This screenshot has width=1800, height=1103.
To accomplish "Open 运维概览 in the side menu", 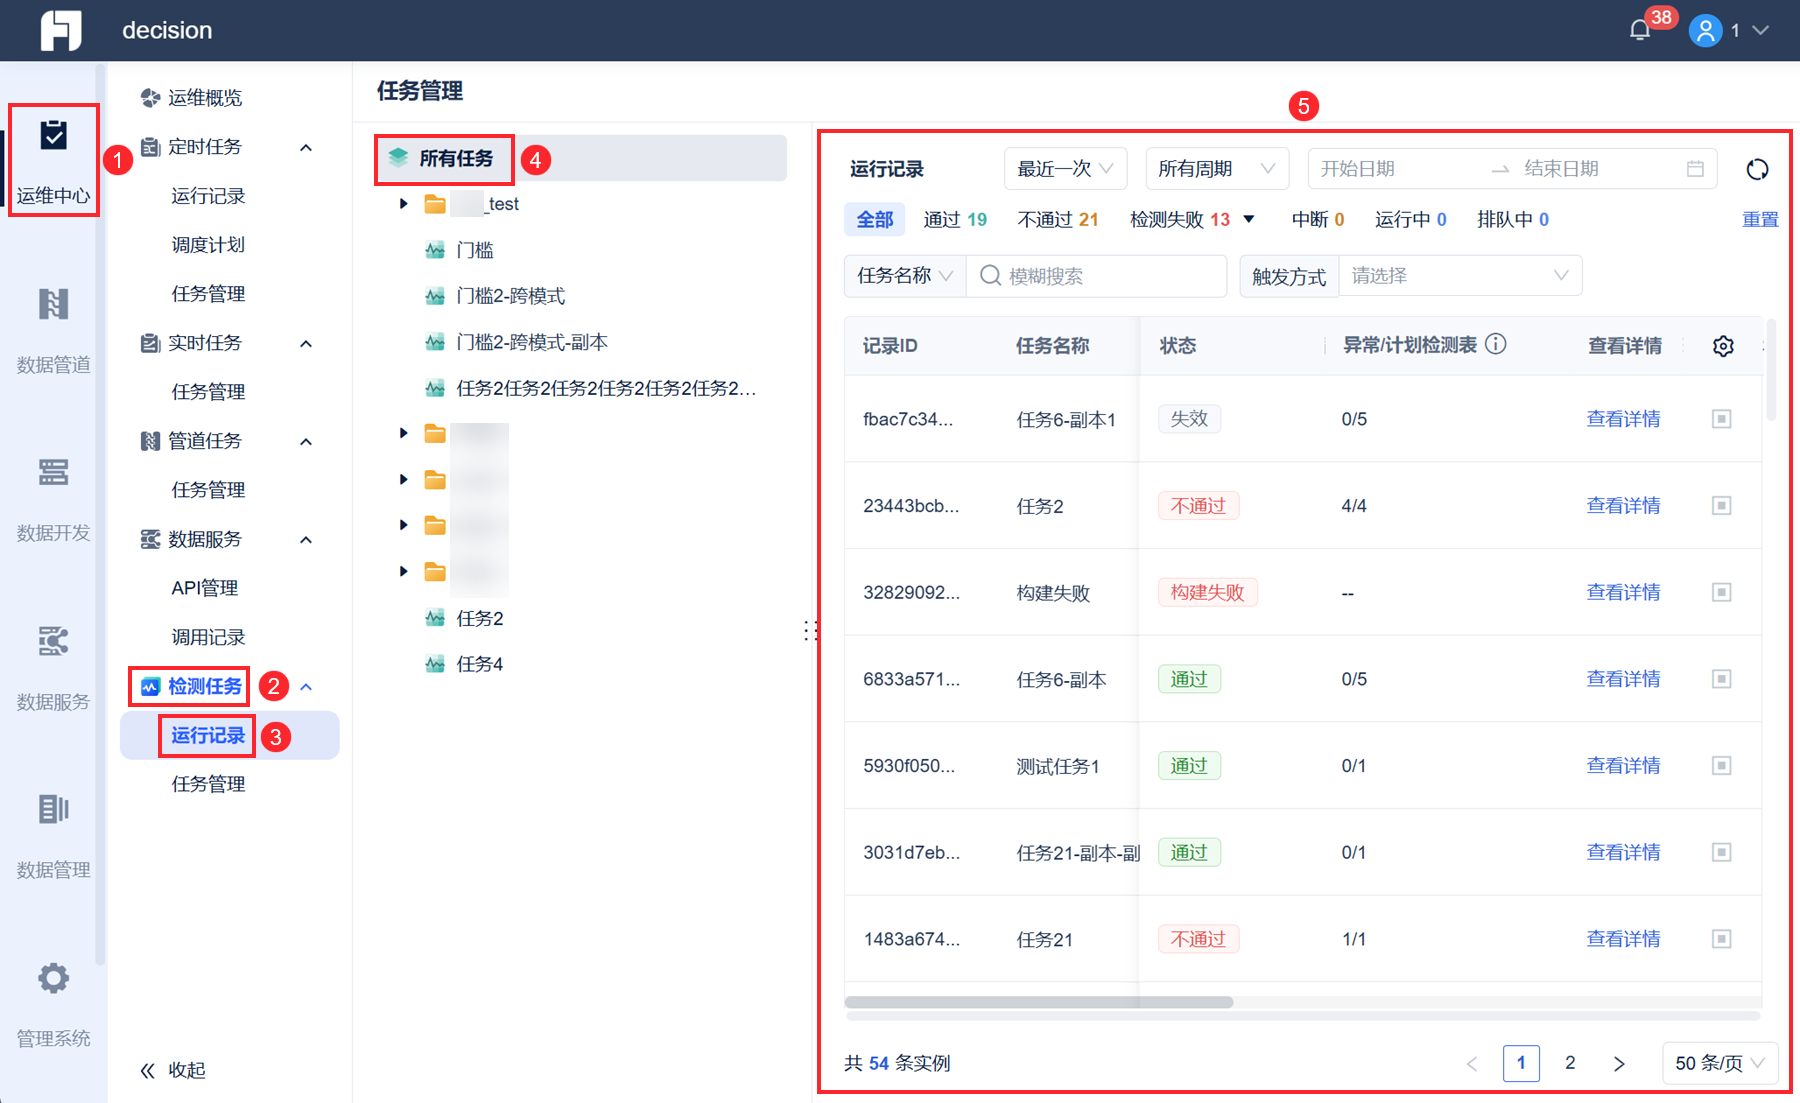I will tap(205, 98).
